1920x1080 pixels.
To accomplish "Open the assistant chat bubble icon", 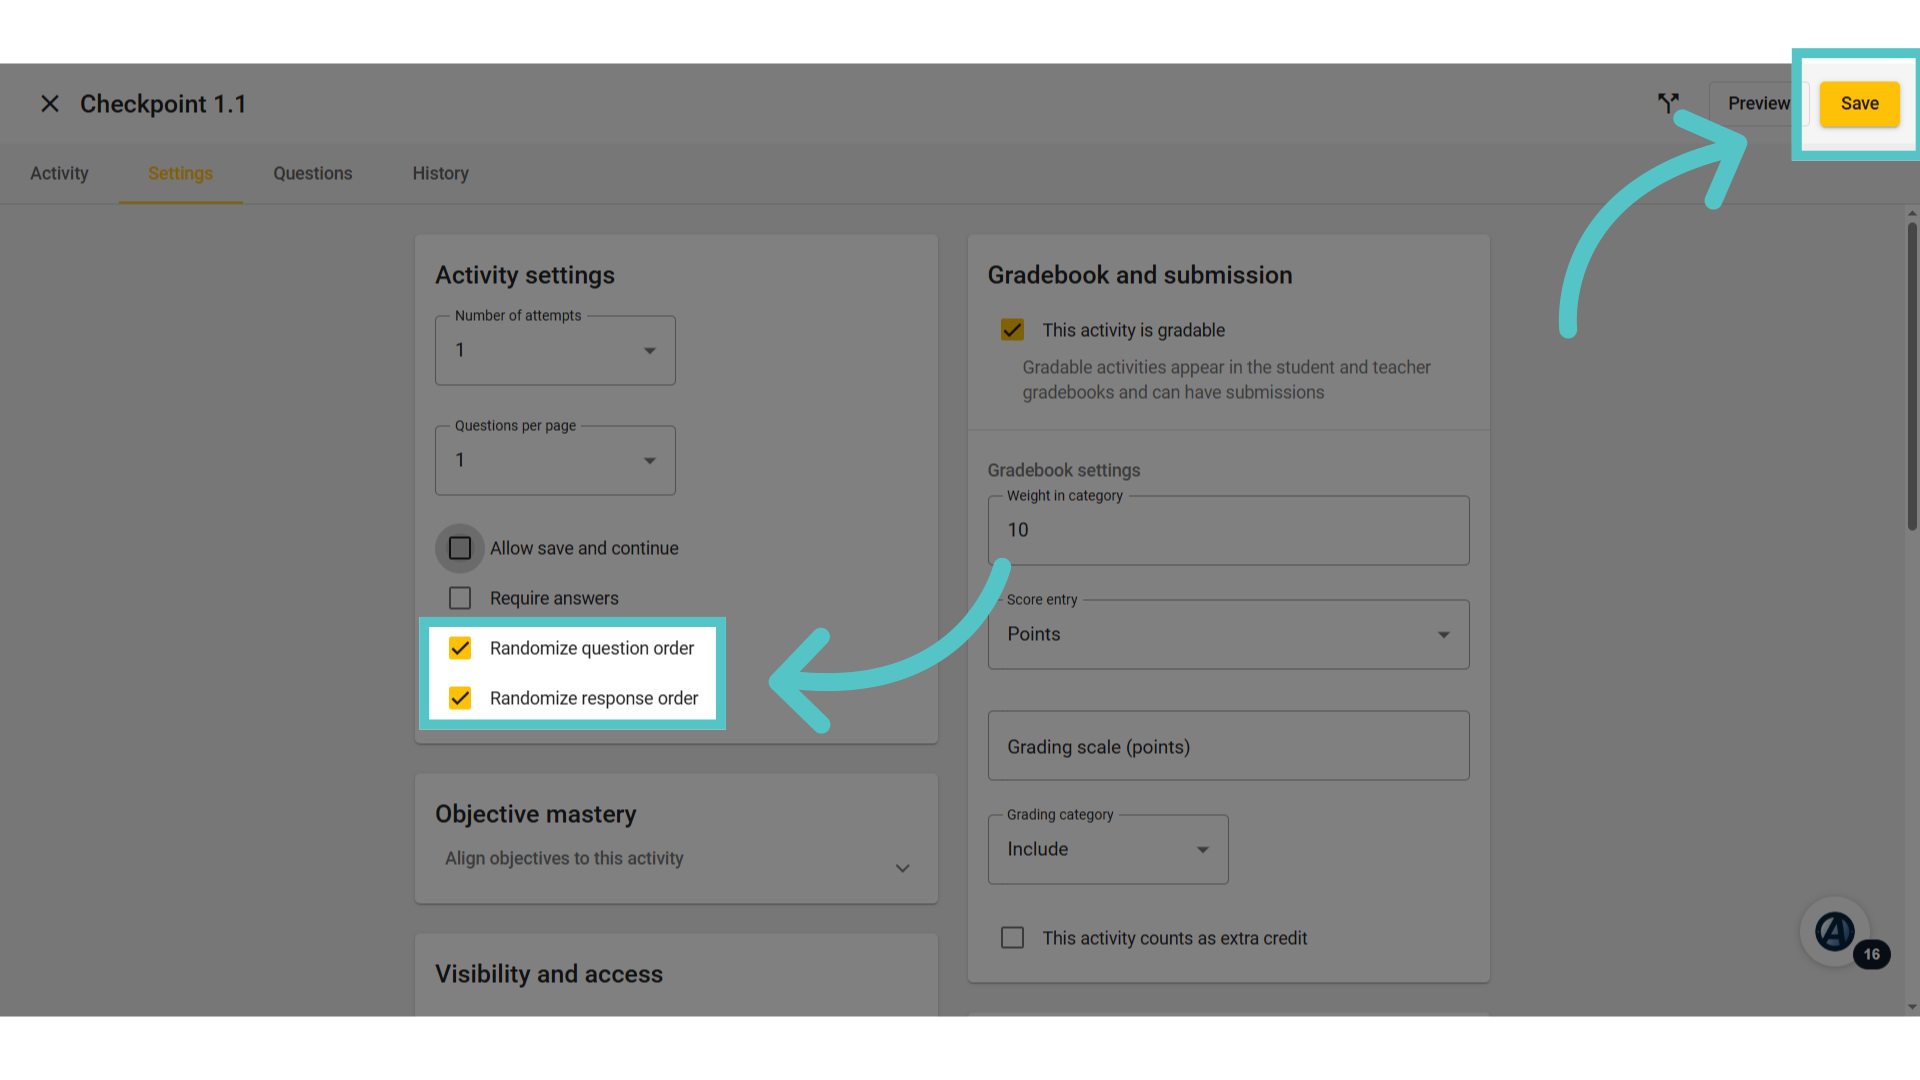I will click(1834, 931).
